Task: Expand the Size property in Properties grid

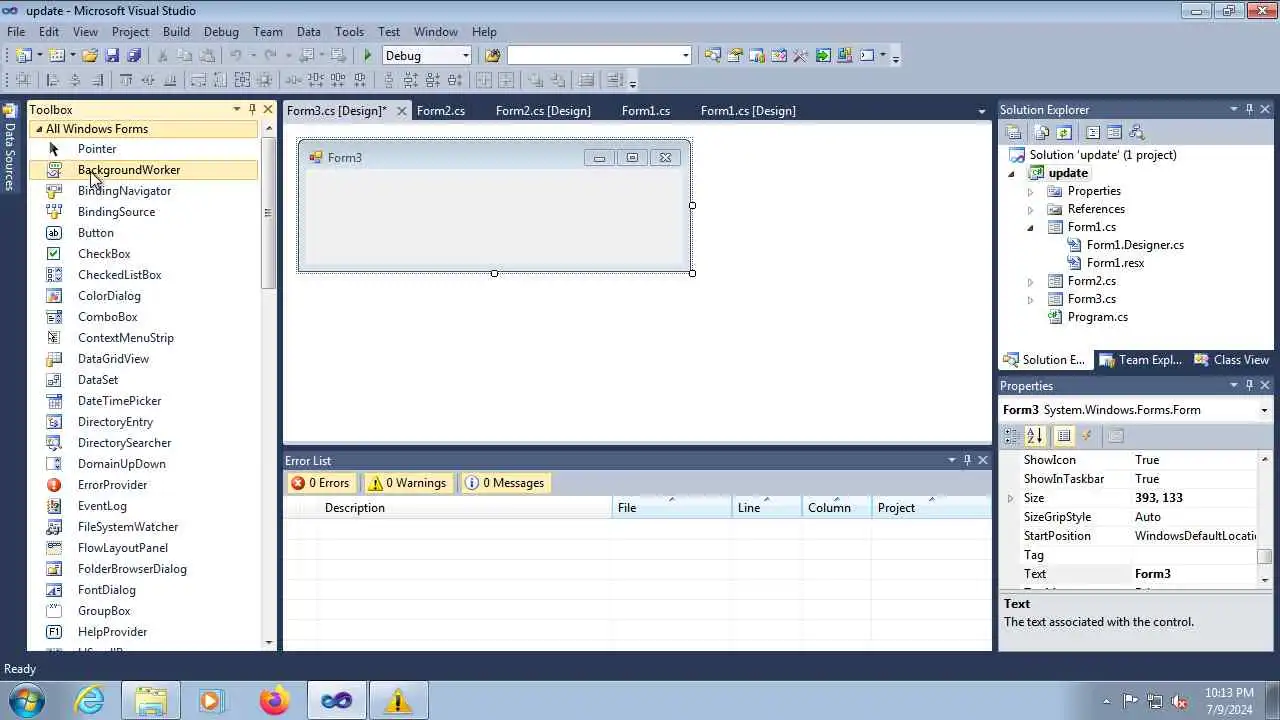Action: 1010,498
